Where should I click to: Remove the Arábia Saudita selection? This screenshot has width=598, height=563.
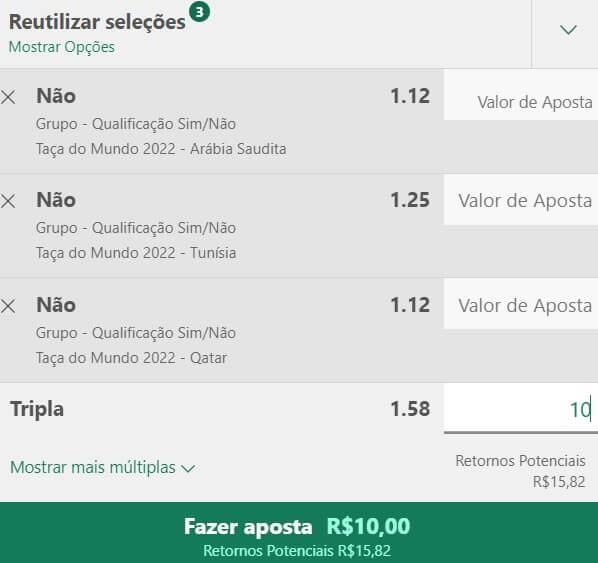(x=8, y=97)
